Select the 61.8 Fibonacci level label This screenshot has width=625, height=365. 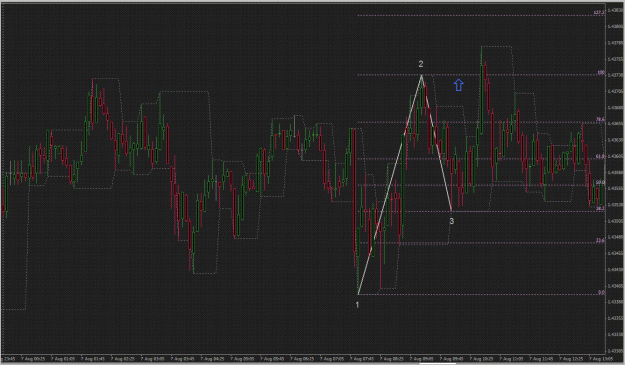[x=600, y=157]
